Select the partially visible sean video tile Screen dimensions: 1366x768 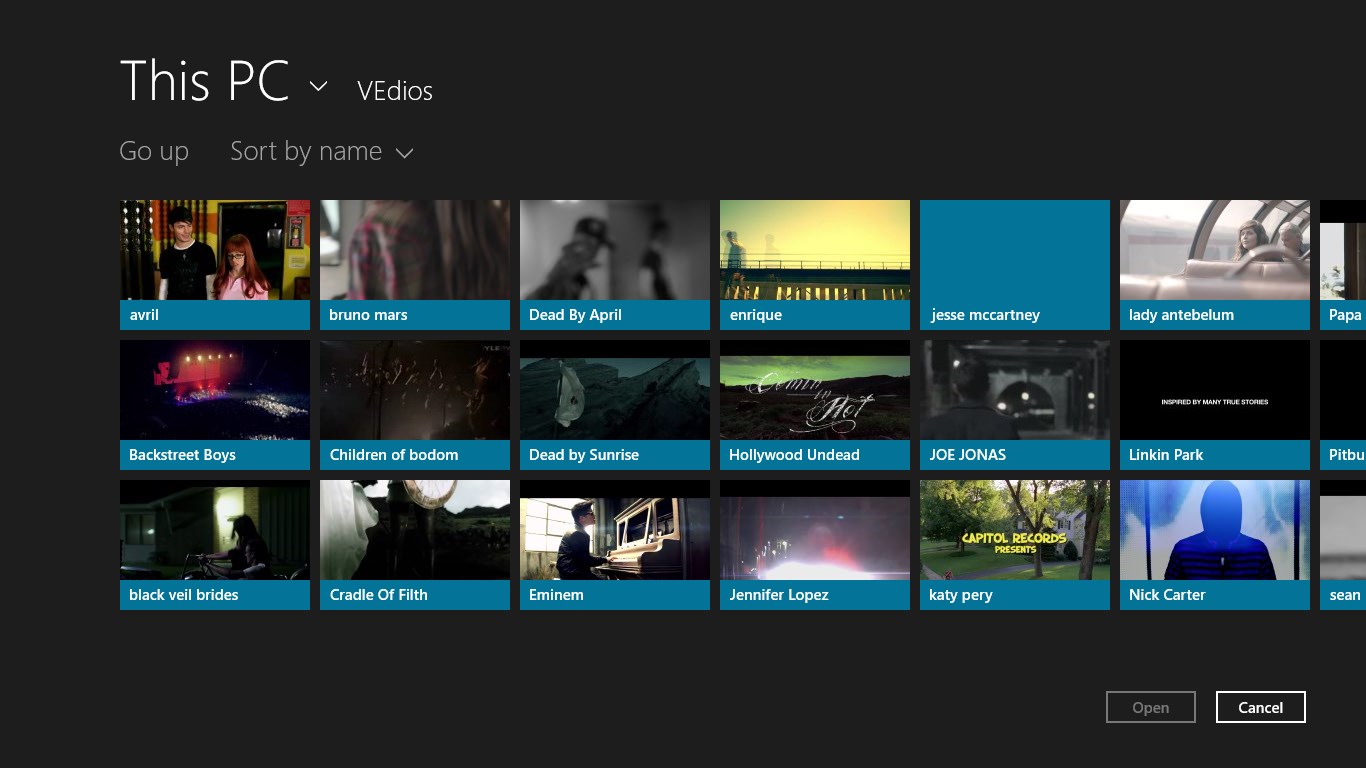coord(1343,545)
